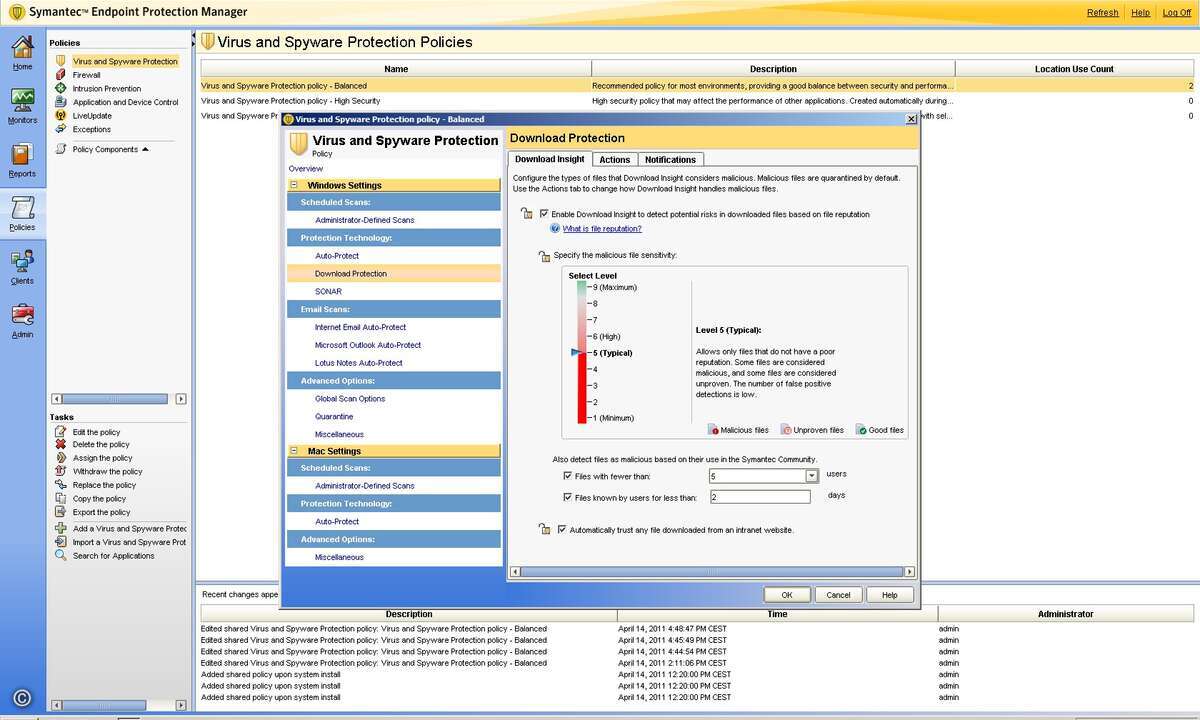Toggle lock icon beside Enable Download Insight
The height and width of the screenshot is (720, 1200).
pos(527,213)
